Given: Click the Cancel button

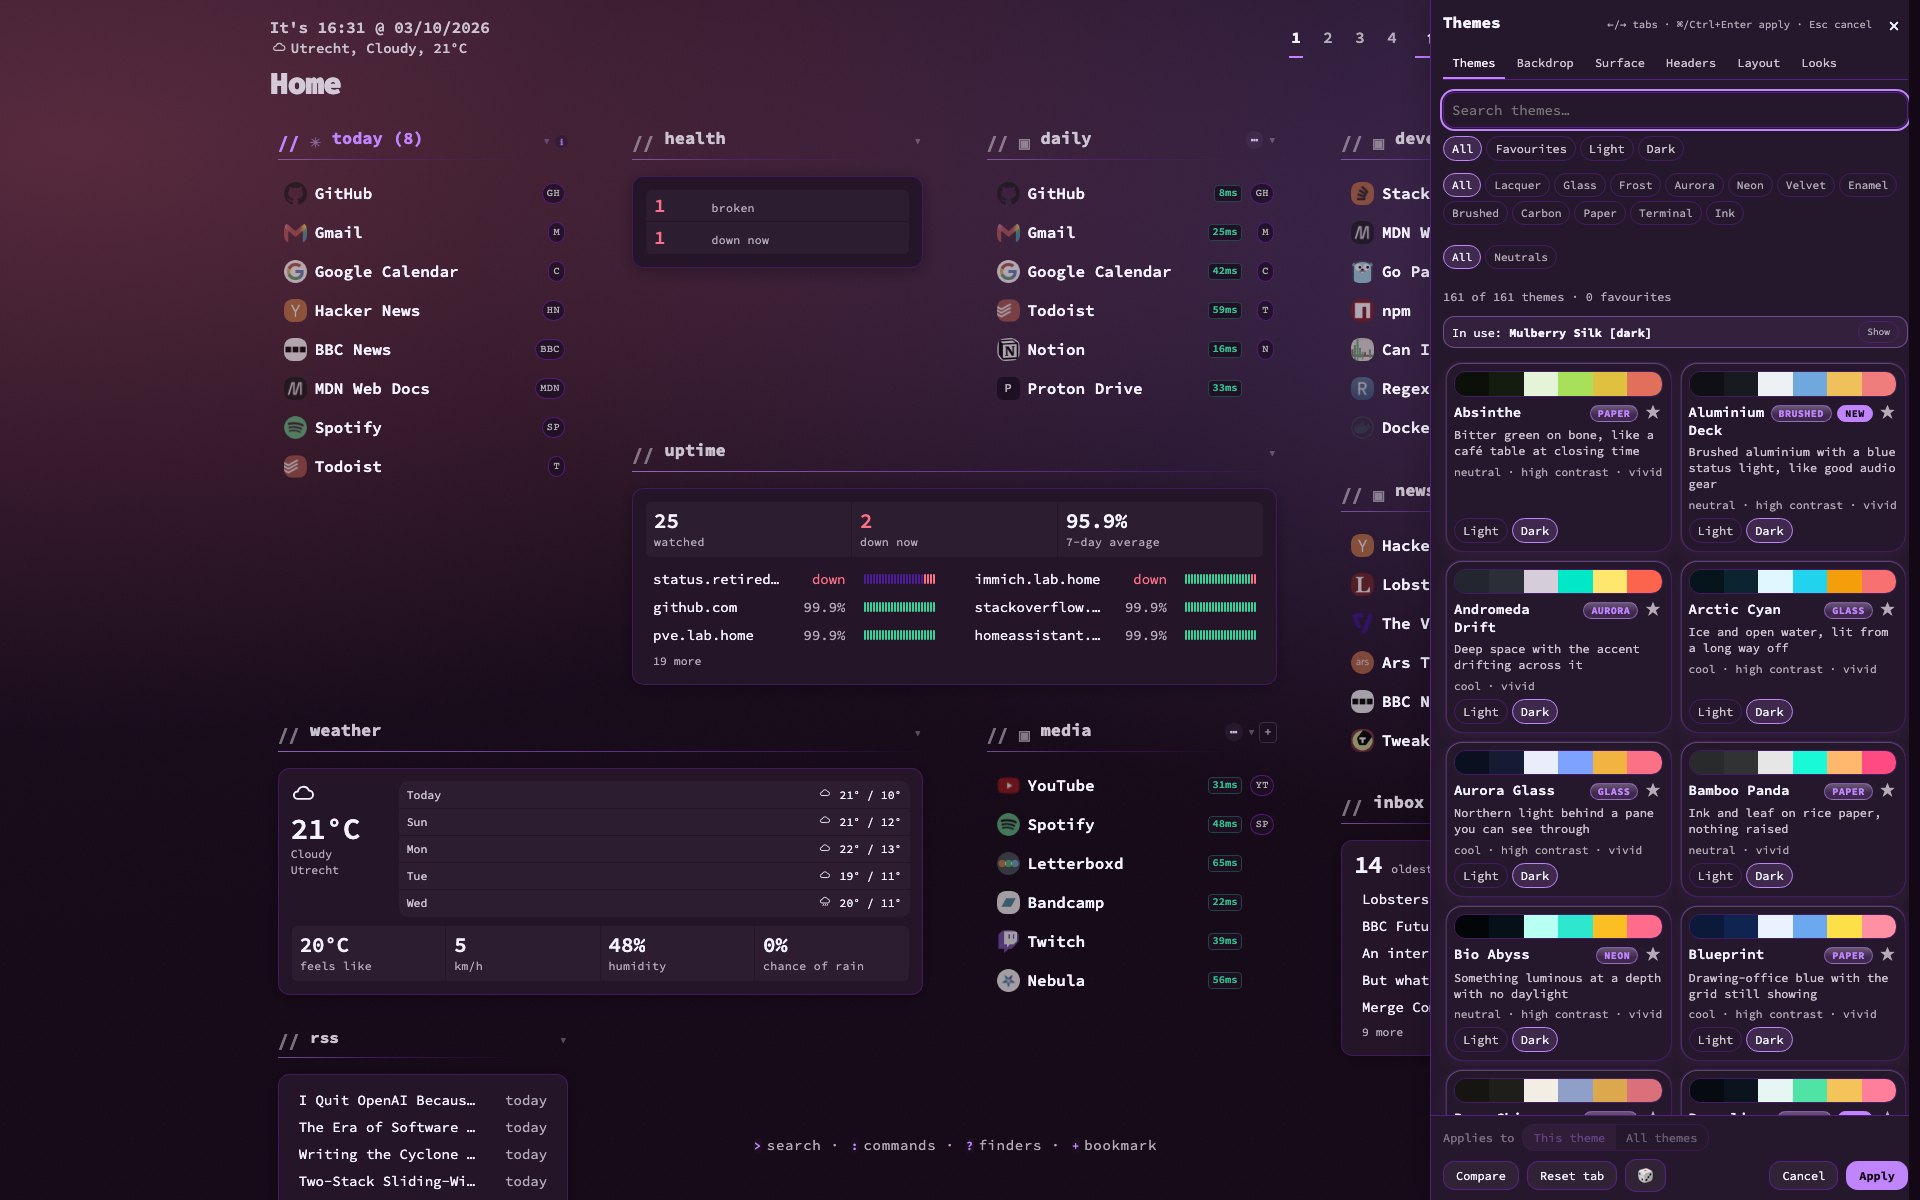Looking at the screenshot, I should (x=1803, y=1176).
